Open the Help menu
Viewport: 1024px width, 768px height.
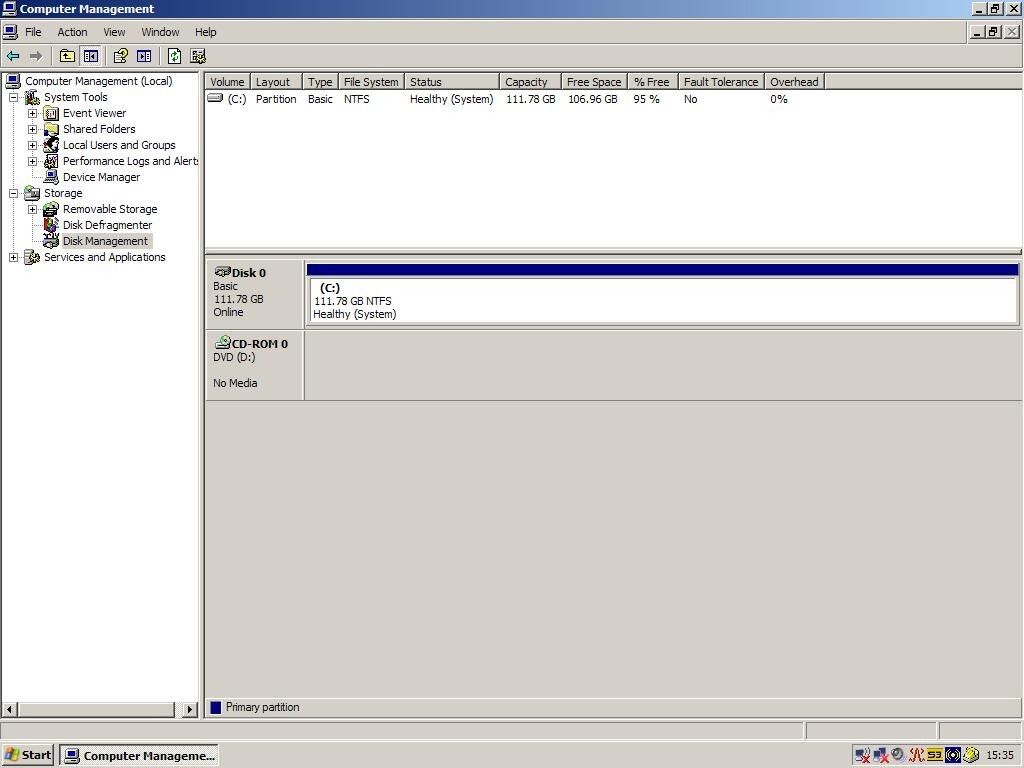point(205,32)
